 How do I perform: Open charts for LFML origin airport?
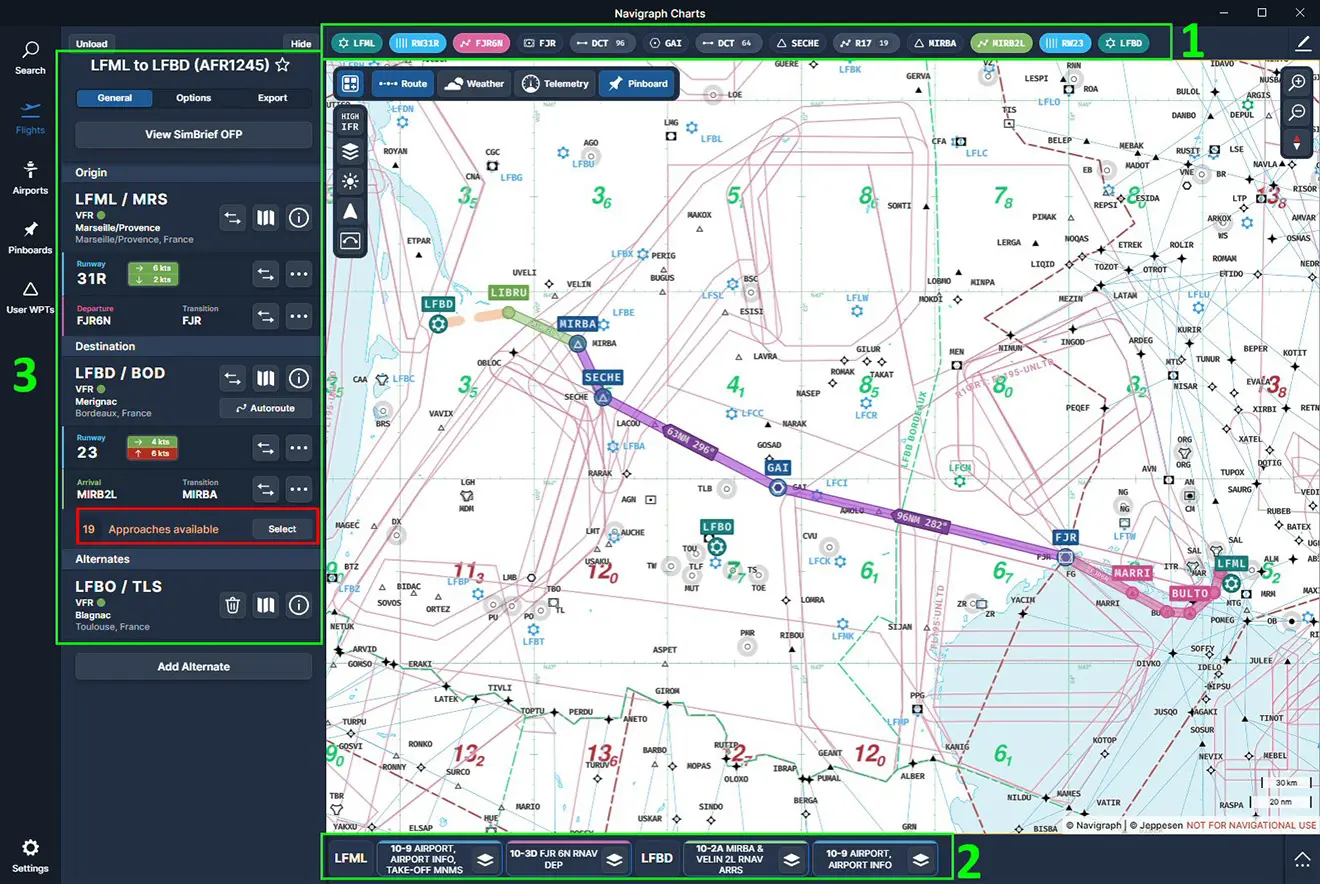pos(265,217)
